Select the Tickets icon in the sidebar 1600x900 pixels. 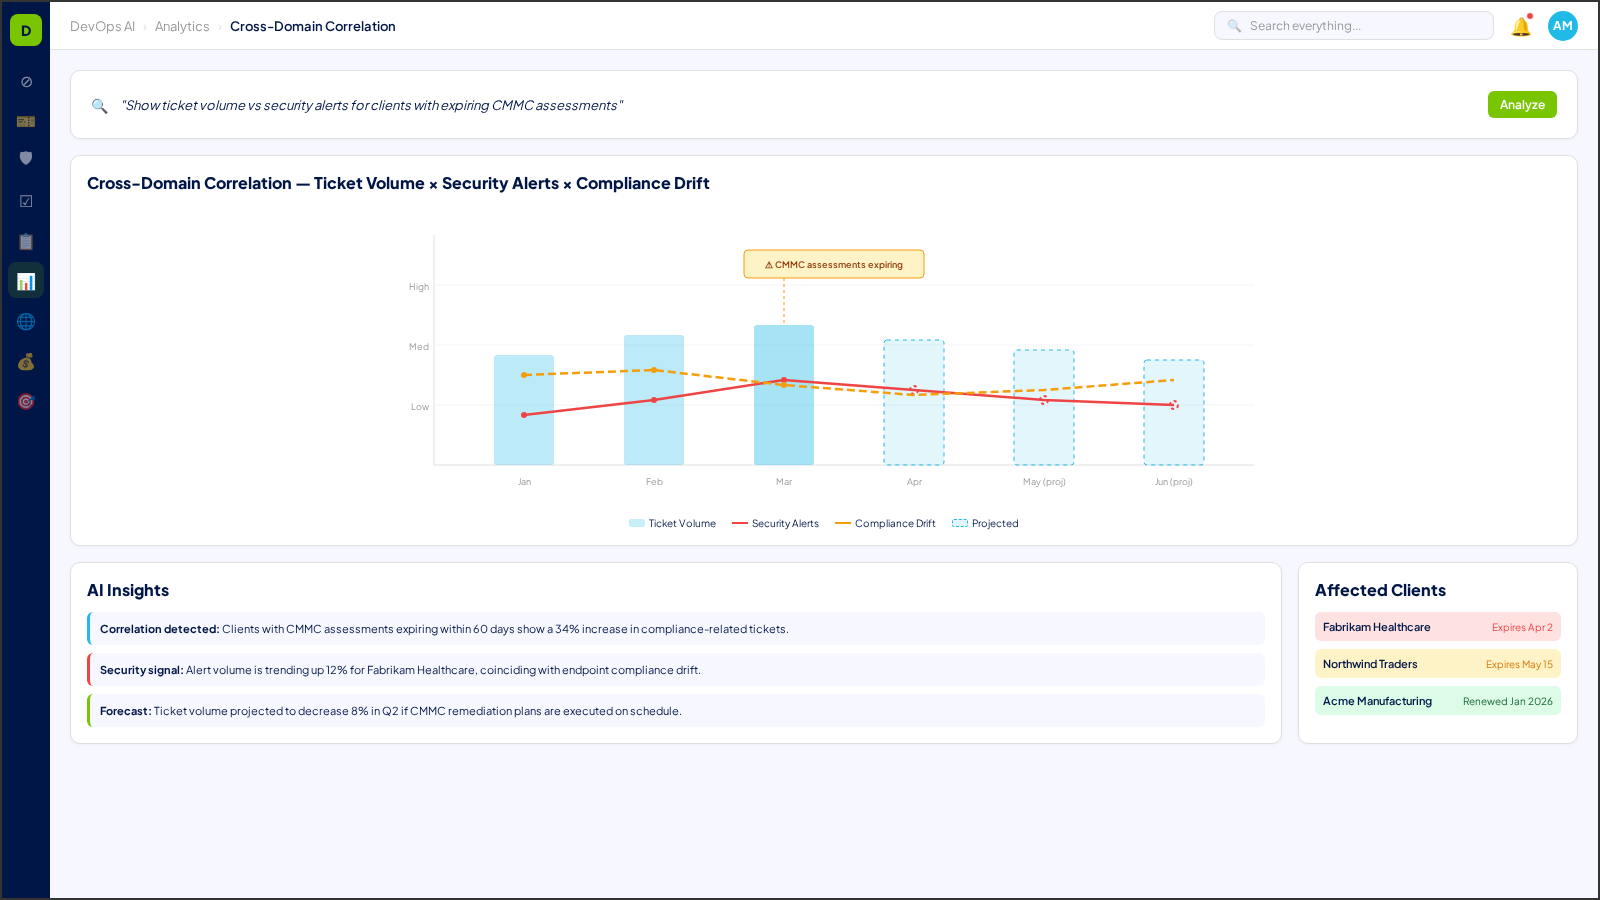[25, 121]
